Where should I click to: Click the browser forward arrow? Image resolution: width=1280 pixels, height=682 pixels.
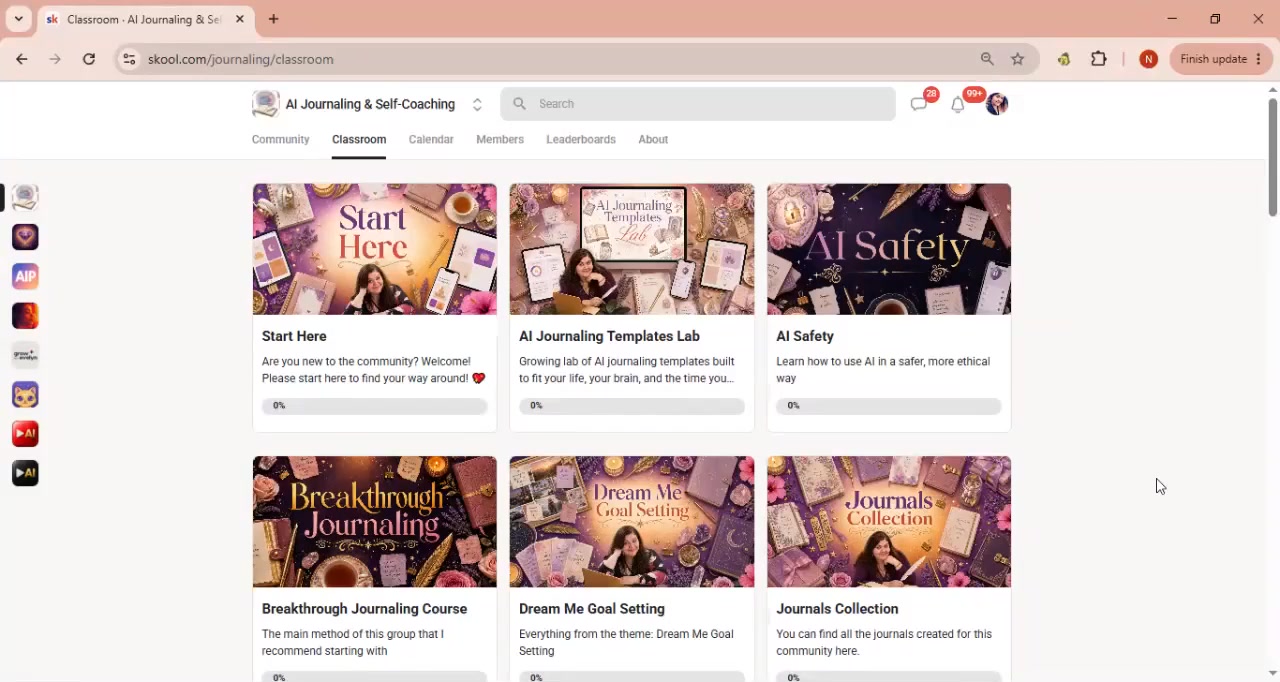coord(55,59)
